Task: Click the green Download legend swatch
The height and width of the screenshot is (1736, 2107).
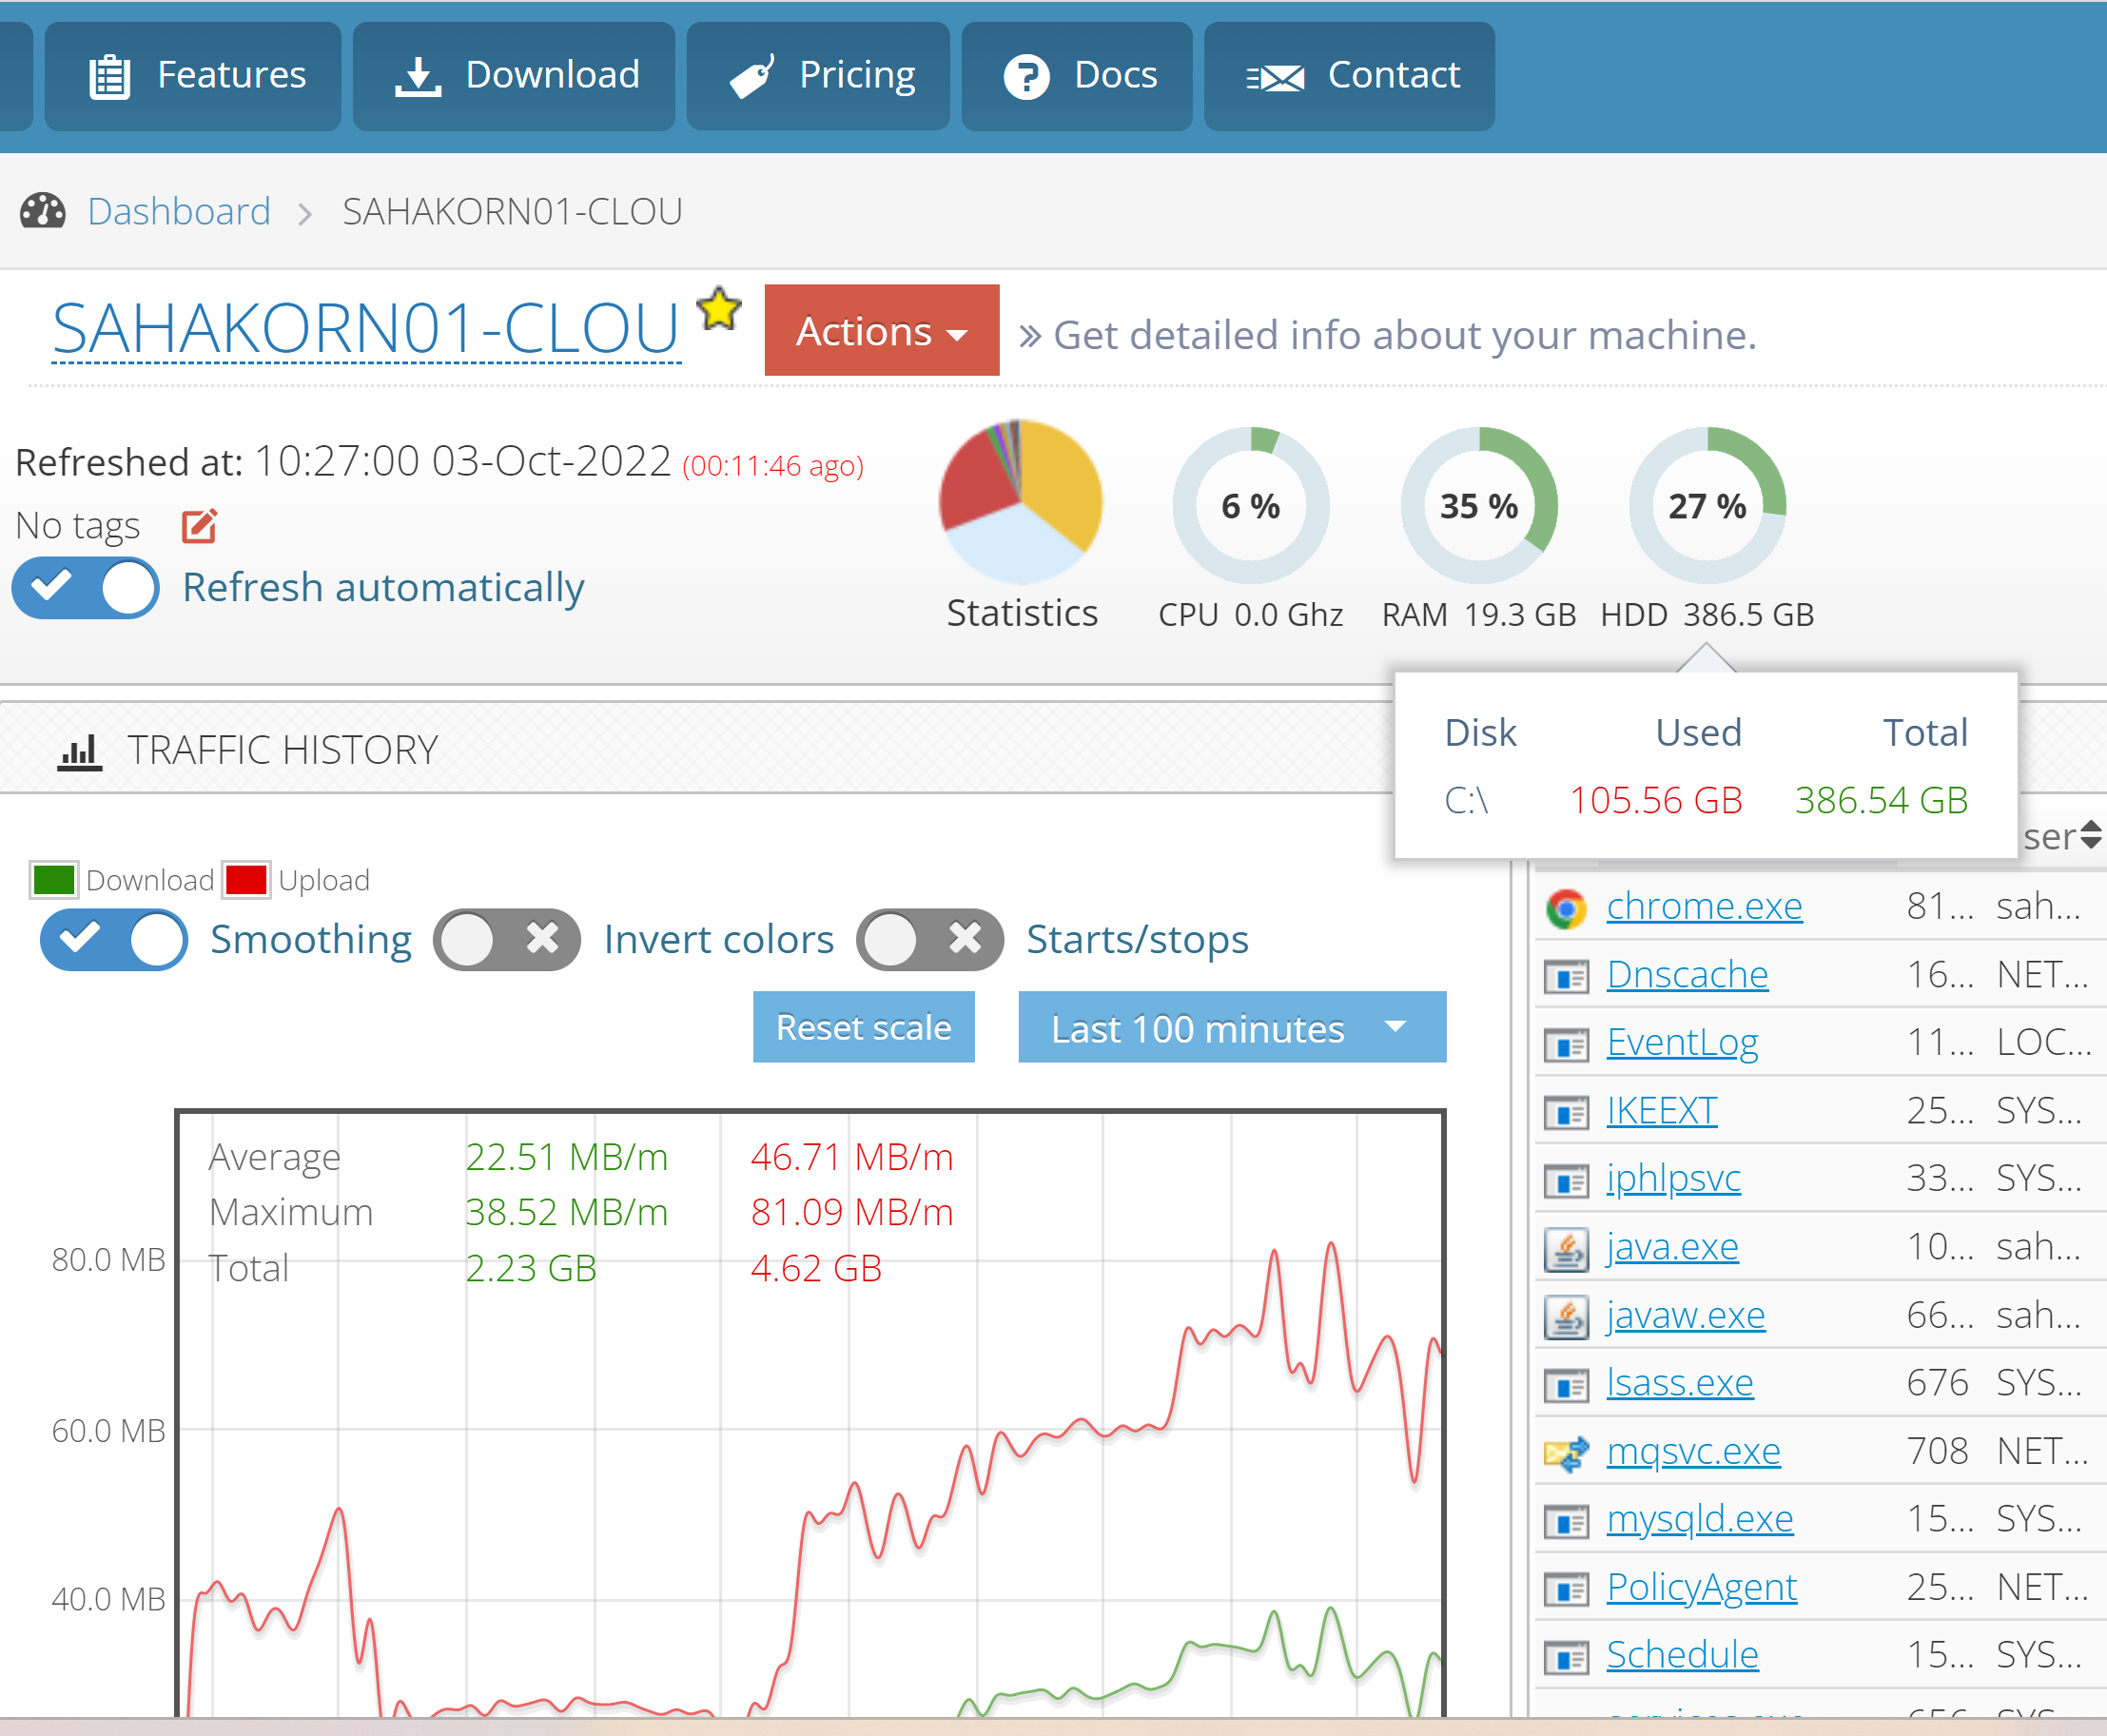Action: pyautogui.click(x=53, y=880)
